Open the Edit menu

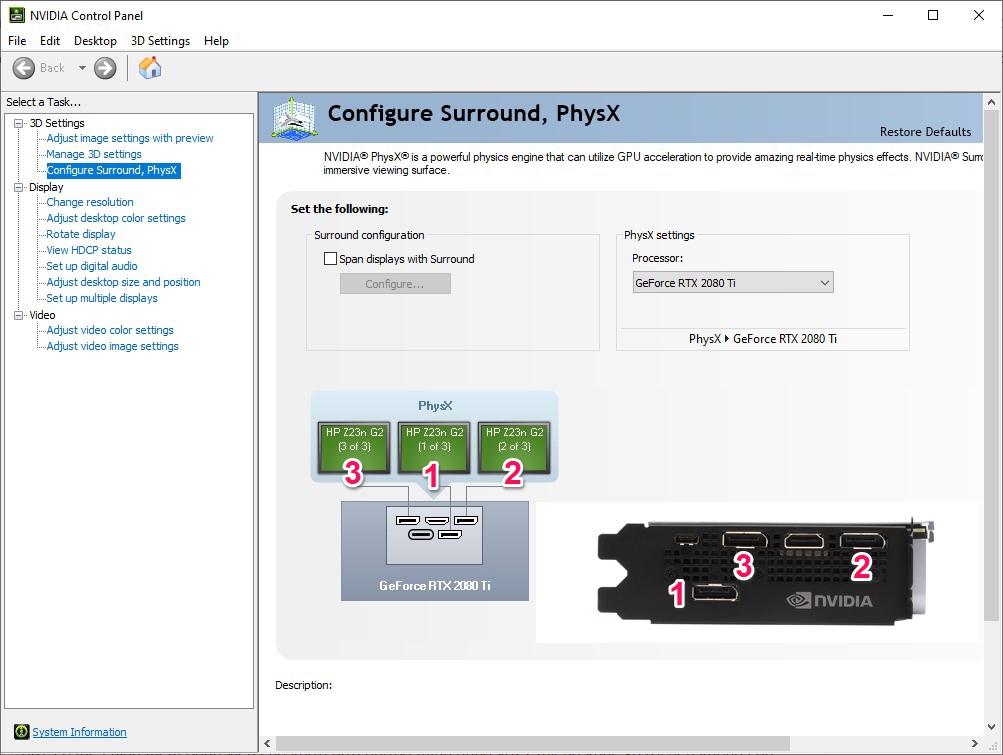[x=50, y=41]
